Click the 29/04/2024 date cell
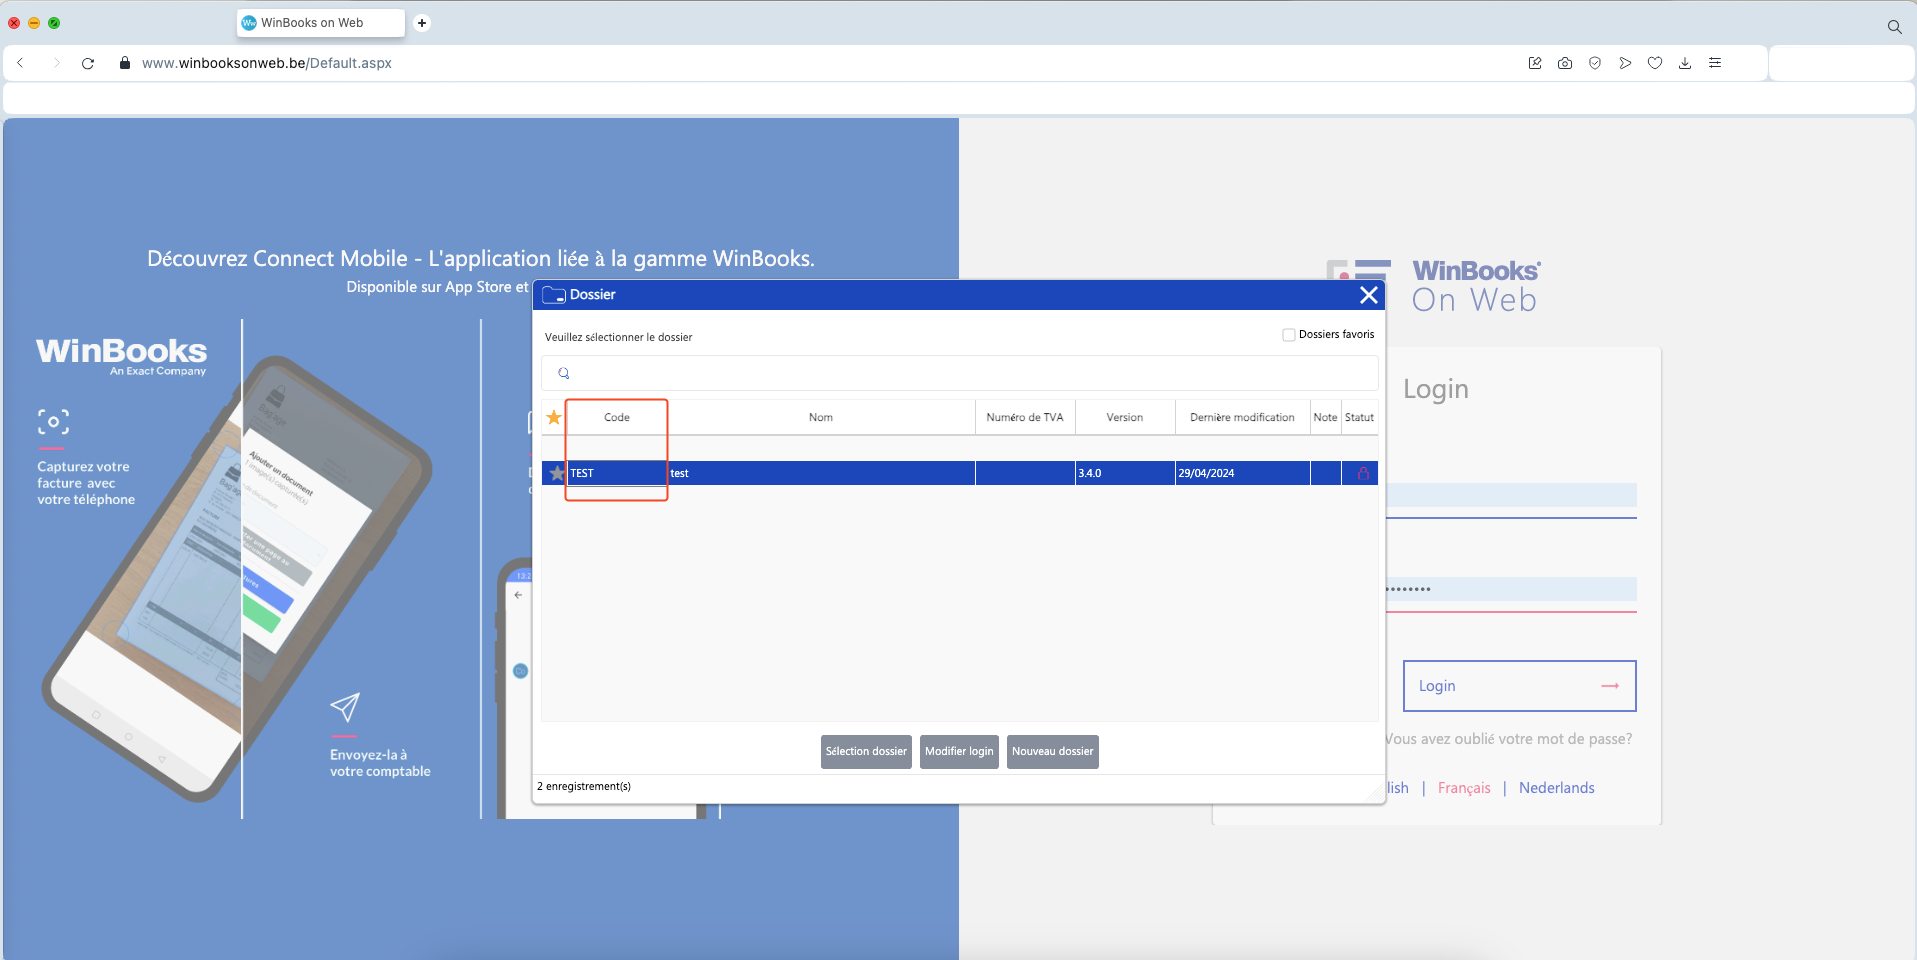The image size is (1917, 960). [x=1242, y=473]
